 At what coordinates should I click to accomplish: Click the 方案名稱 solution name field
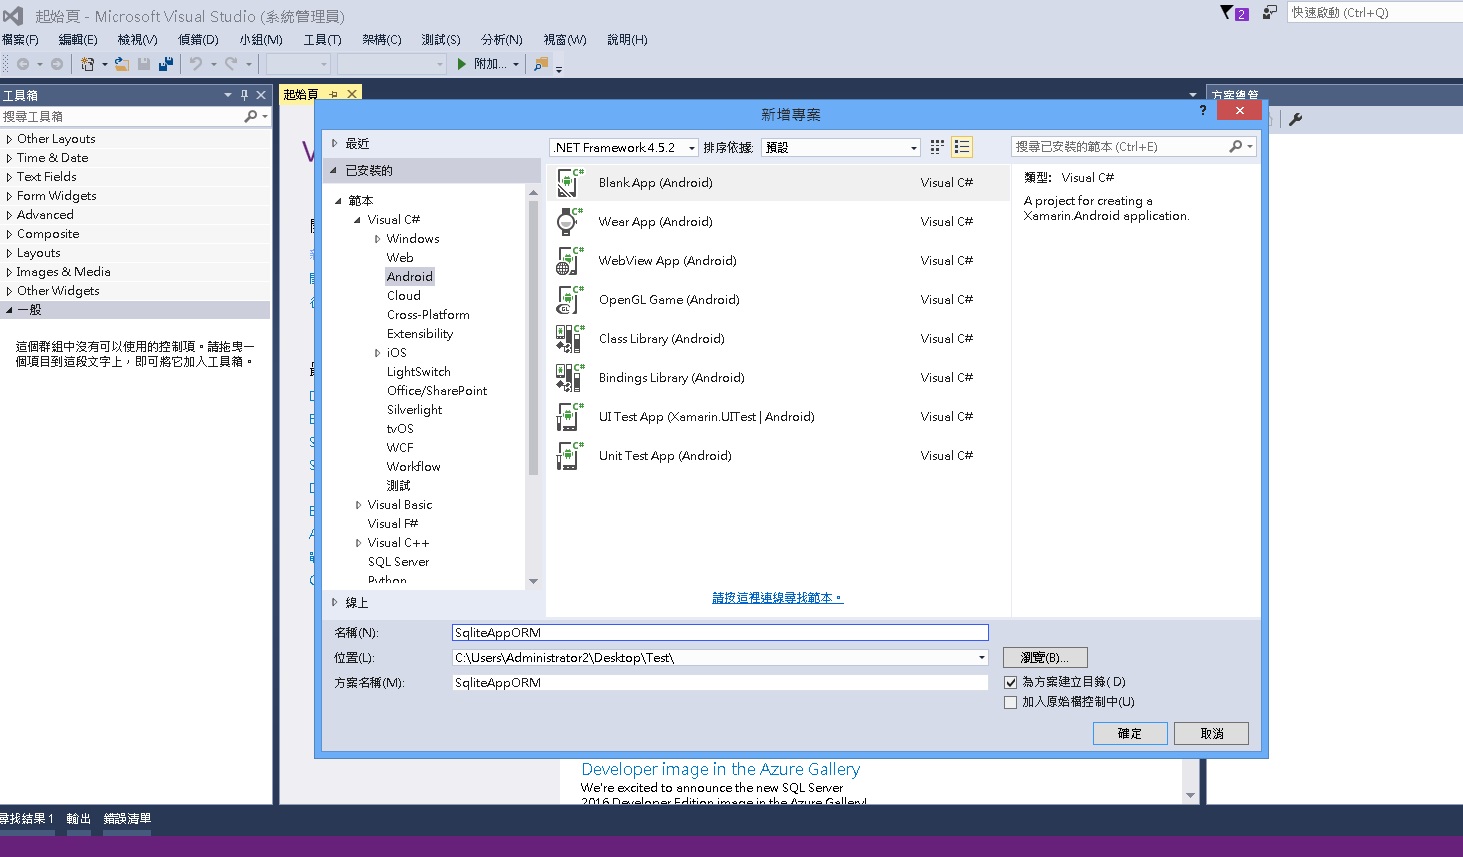point(720,683)
